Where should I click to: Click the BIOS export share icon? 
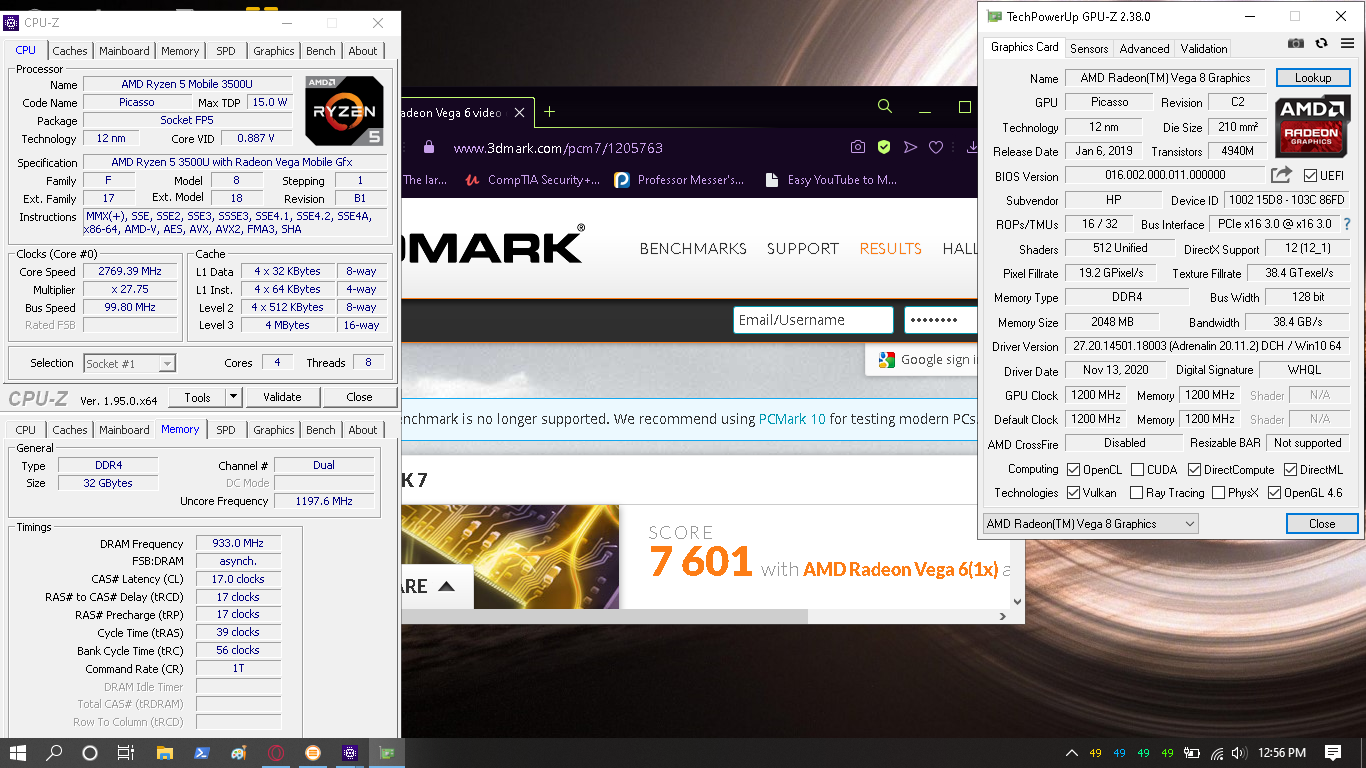pyautogui.click(x=1282, y=175)
